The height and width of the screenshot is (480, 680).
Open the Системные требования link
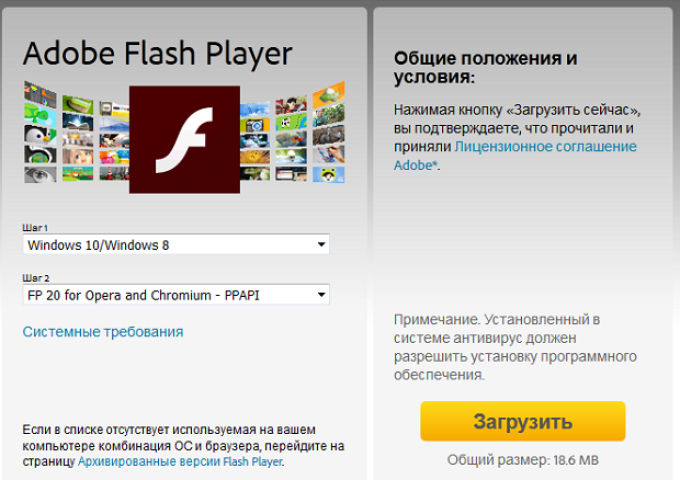103,332
